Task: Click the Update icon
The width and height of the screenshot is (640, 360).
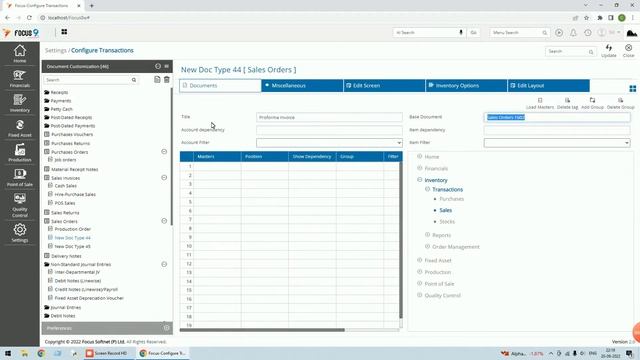Action: coord(609,51)
